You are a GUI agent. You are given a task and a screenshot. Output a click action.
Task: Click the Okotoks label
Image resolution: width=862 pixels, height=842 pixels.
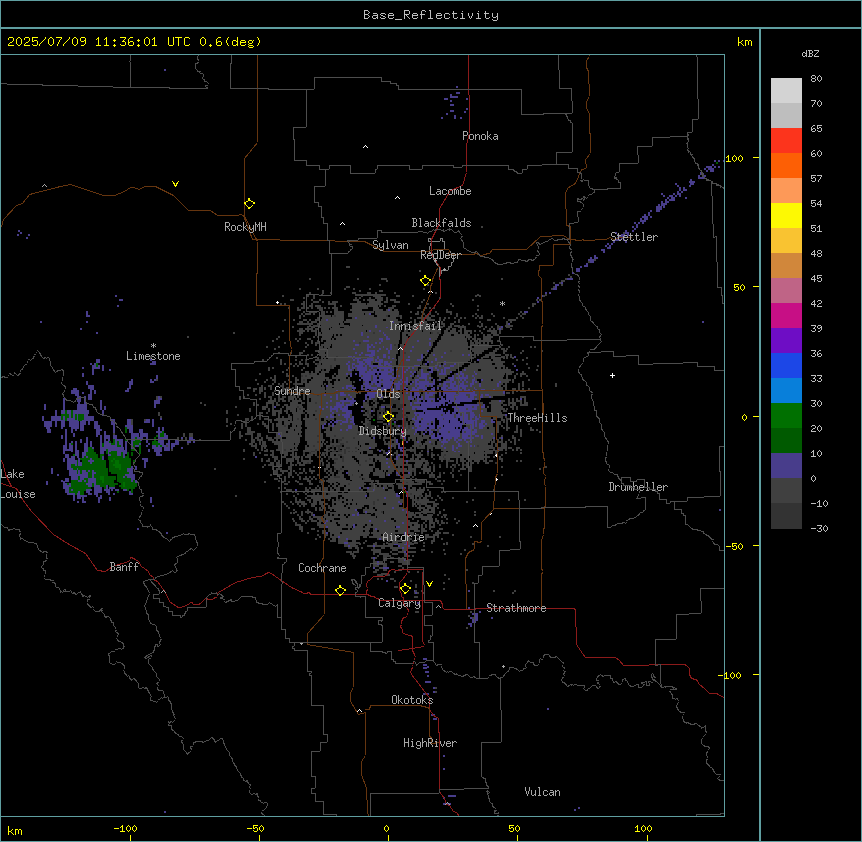coord(412,700)
